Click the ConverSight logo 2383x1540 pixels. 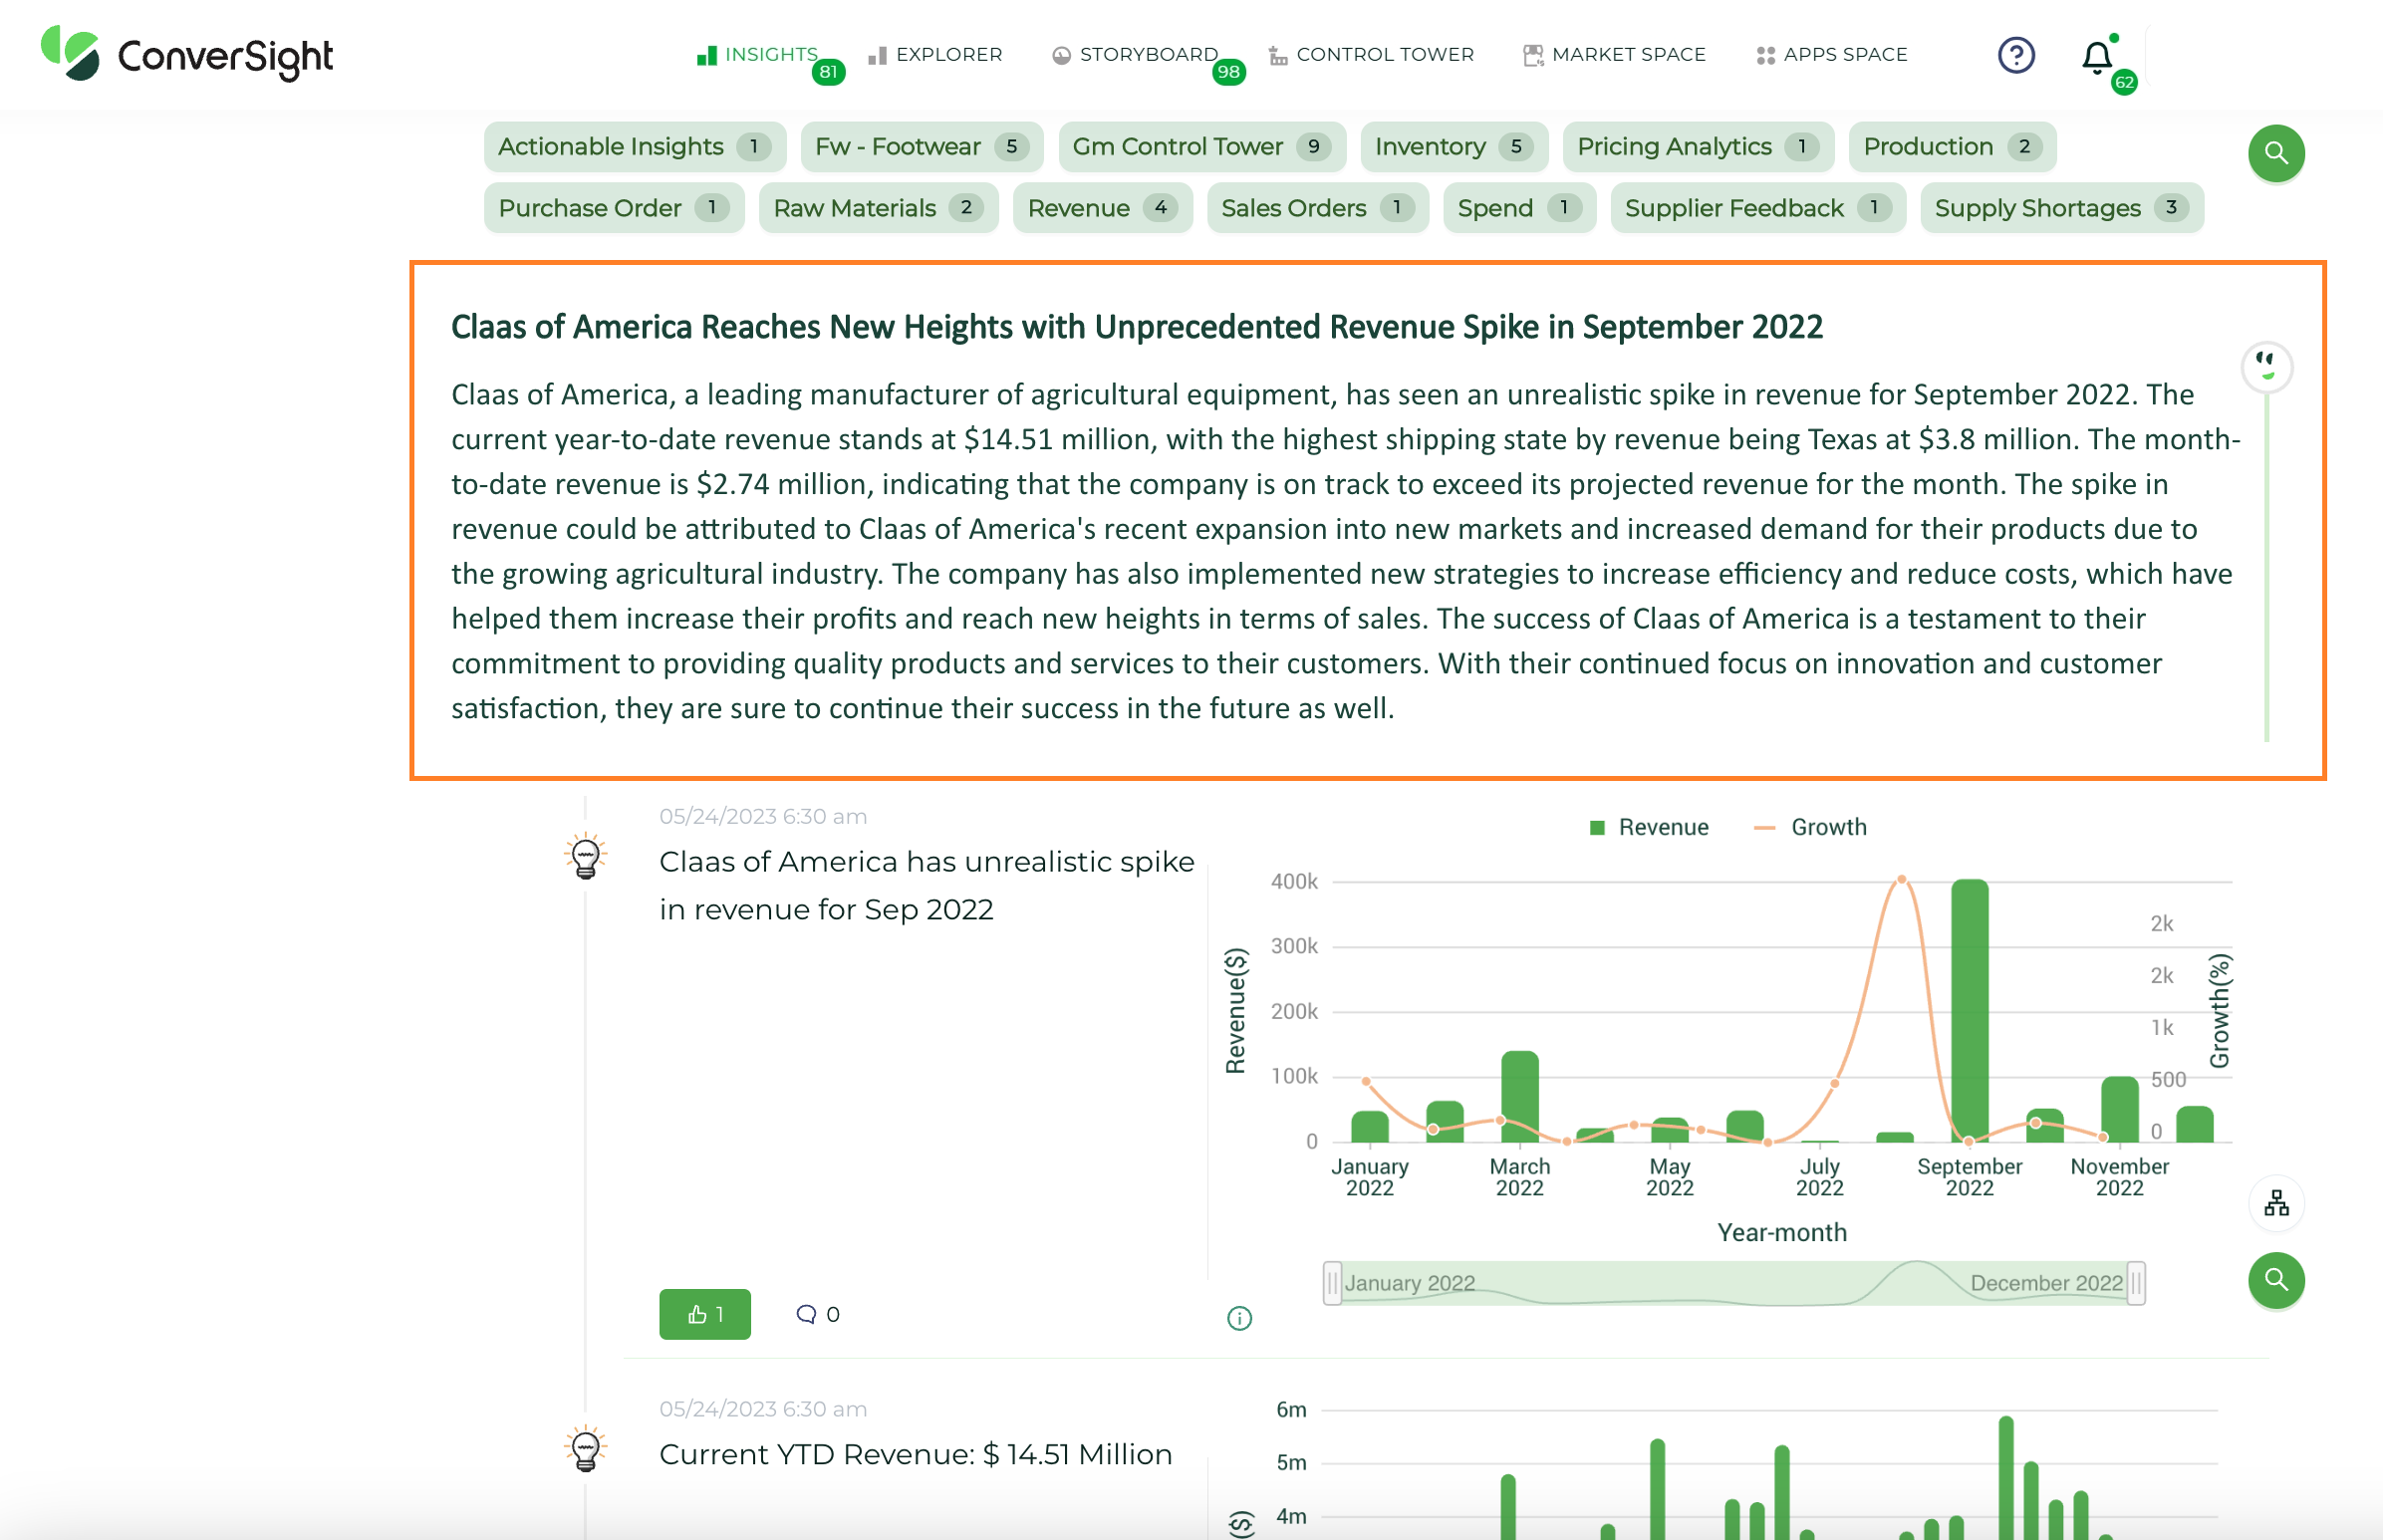coord(187,55)
